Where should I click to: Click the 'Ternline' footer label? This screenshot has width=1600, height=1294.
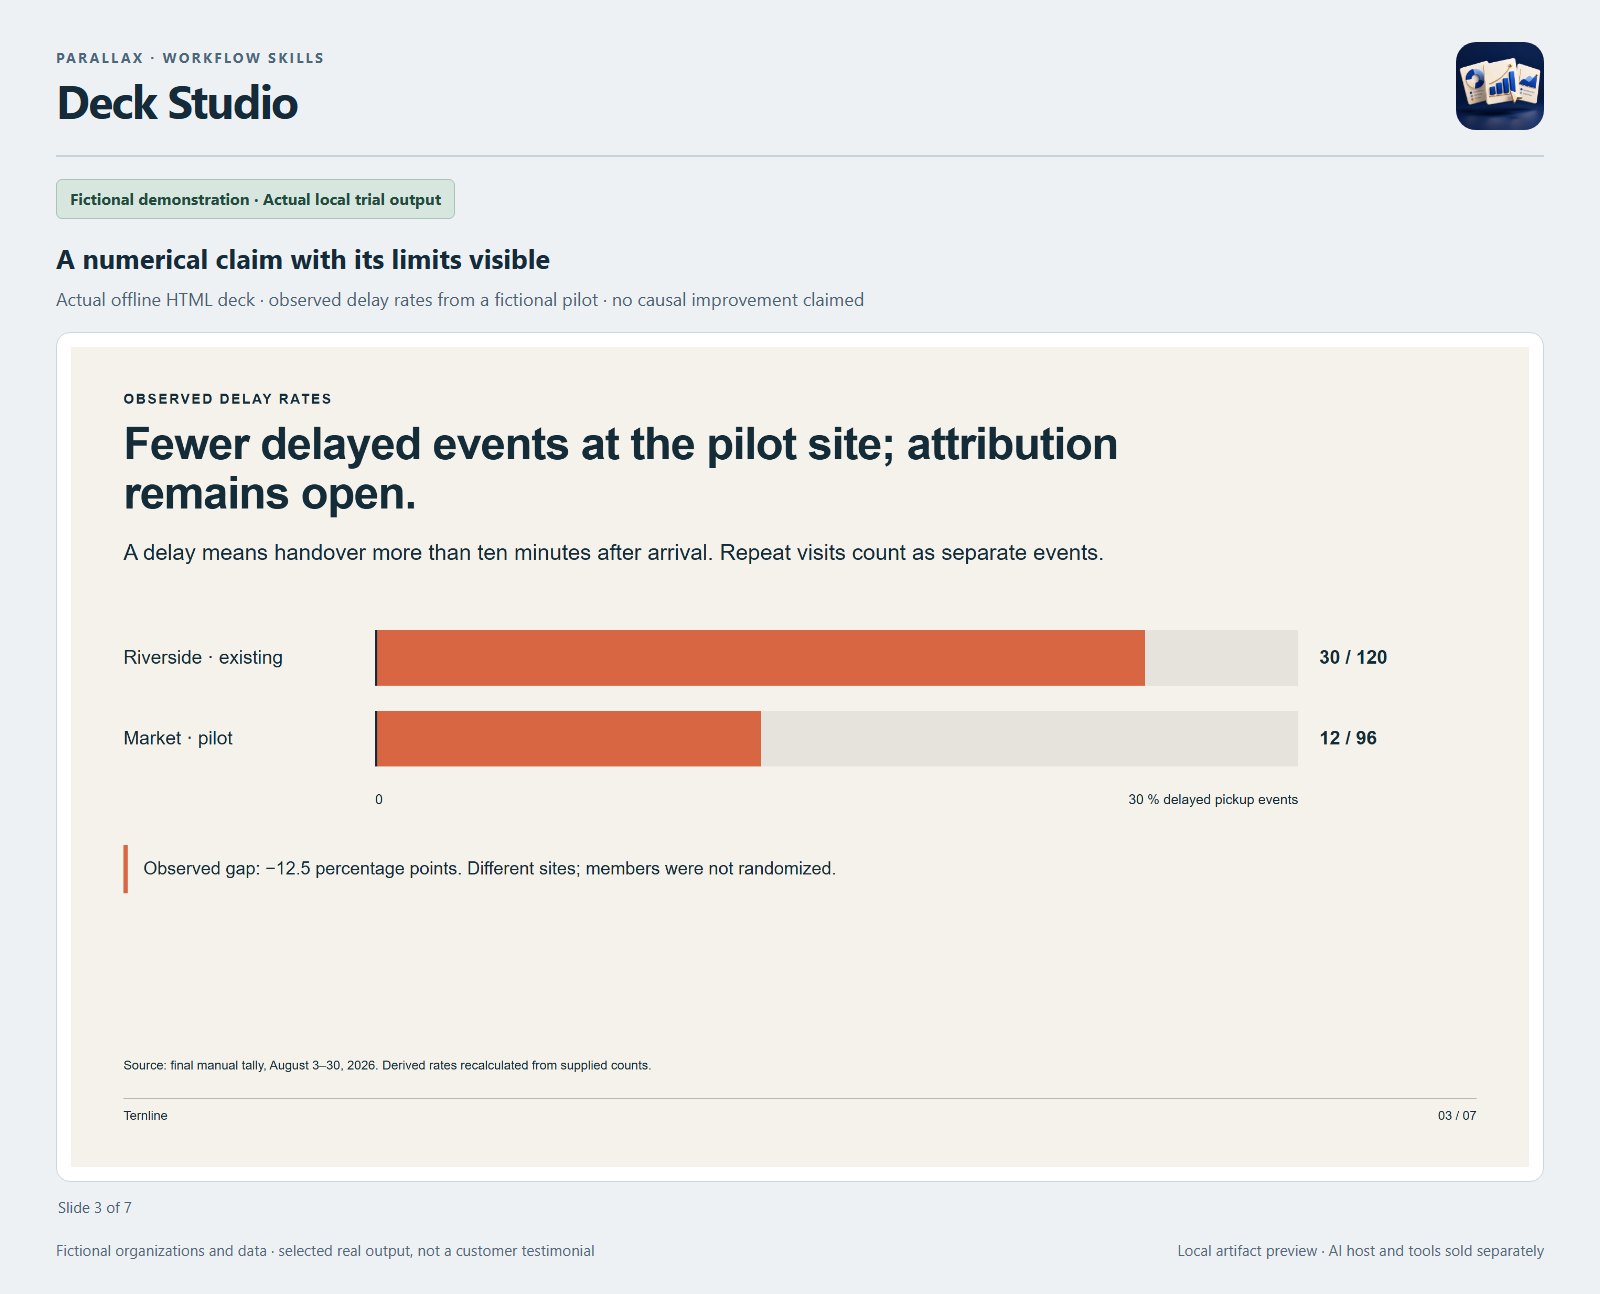[145, 1116]
